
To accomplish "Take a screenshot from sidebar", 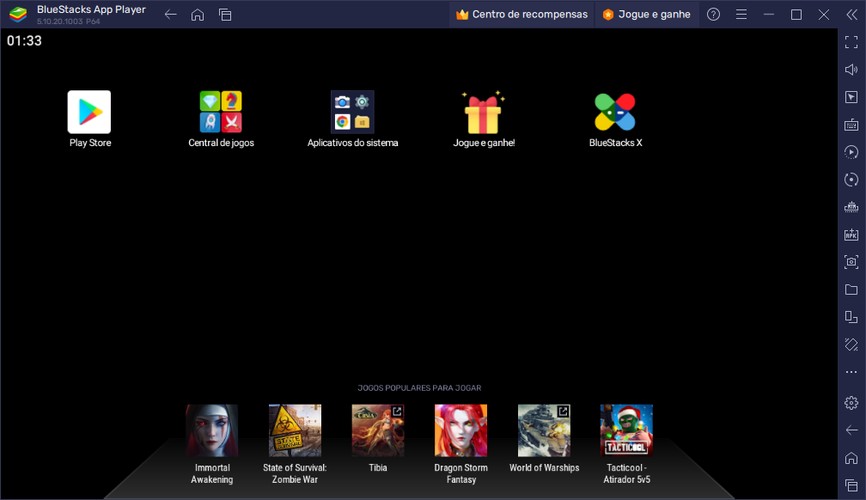I will [851, 262].
